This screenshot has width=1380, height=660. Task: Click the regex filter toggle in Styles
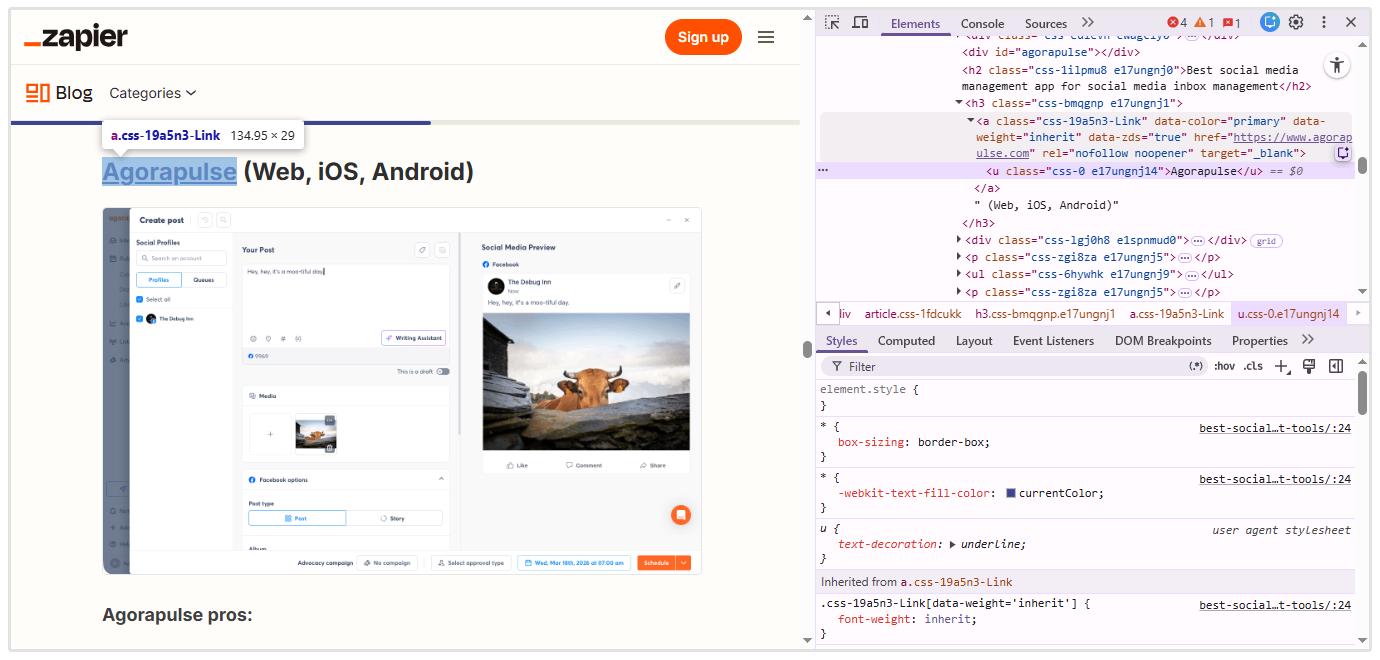1196,367
